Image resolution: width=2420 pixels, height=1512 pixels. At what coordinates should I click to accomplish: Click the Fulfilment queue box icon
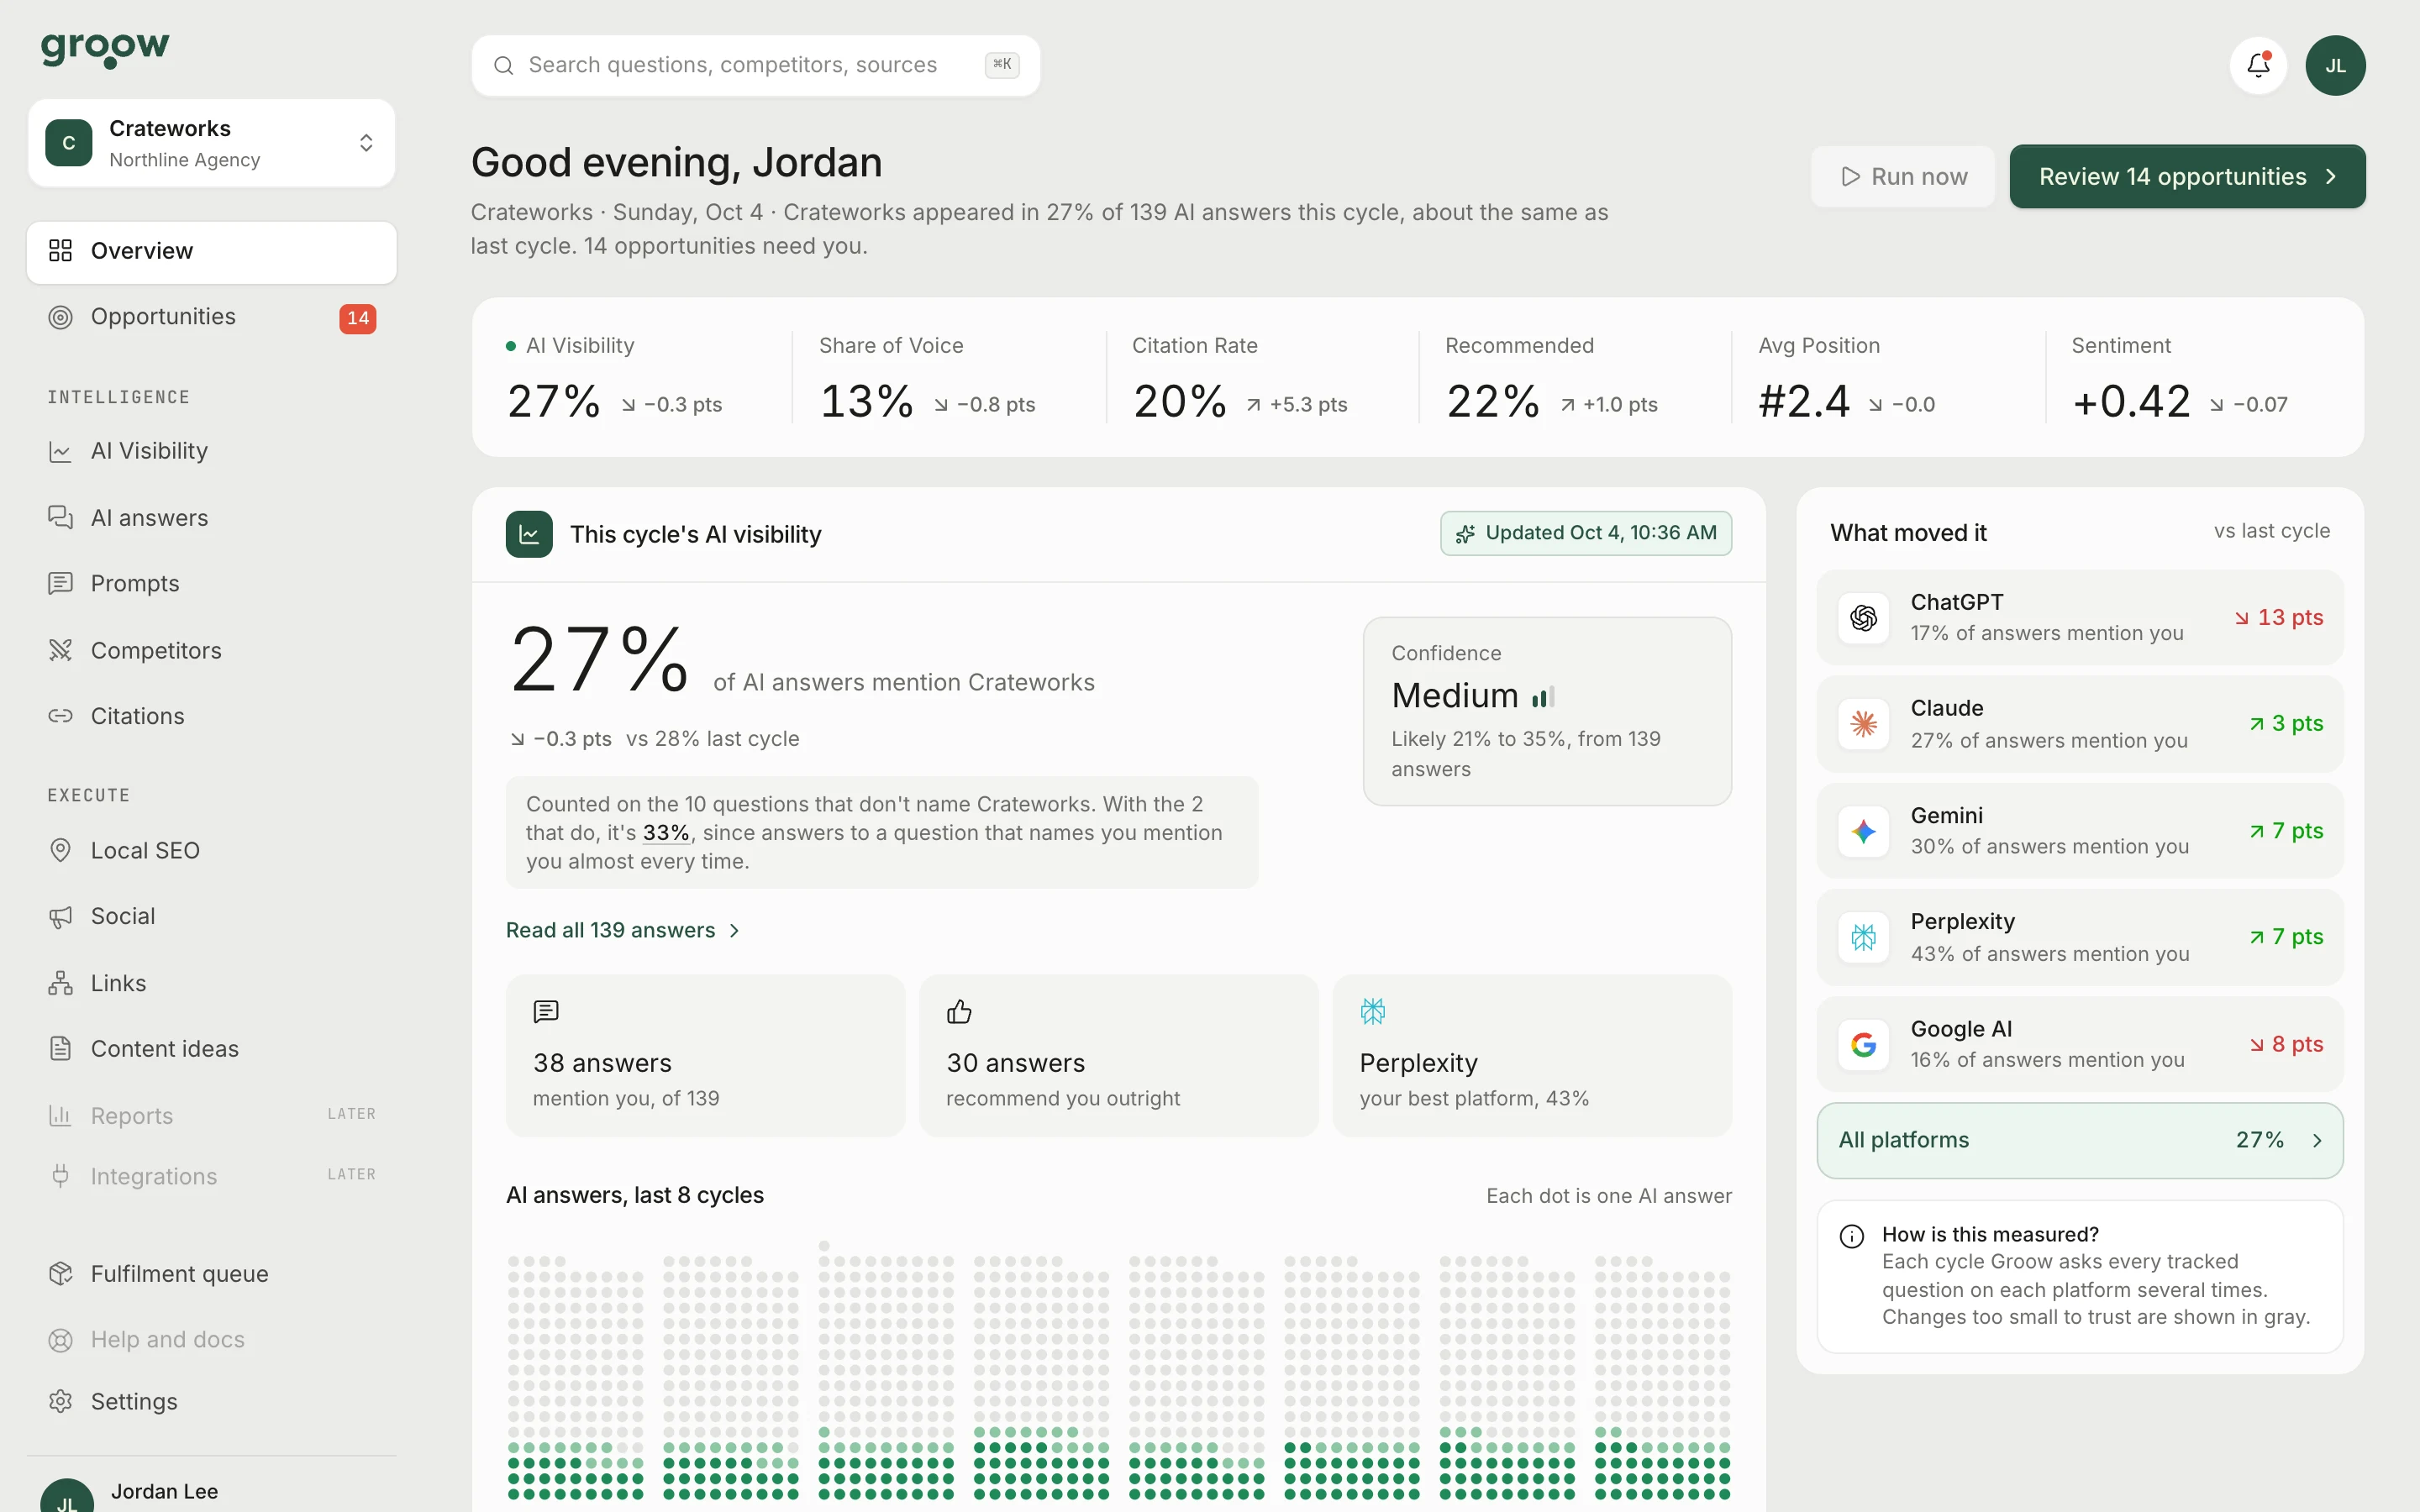coord(61,1274)
